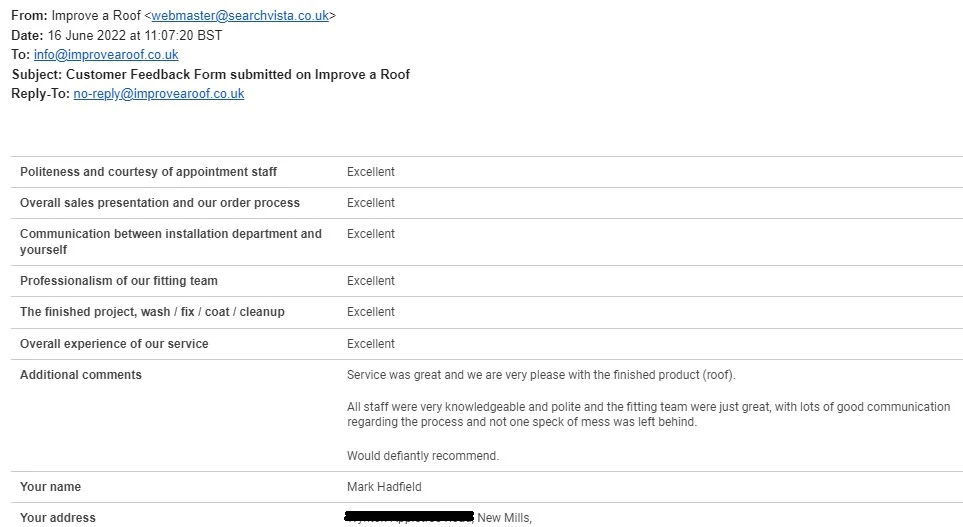Click the 'Additional comments' row label

click(x=81, y=375)
